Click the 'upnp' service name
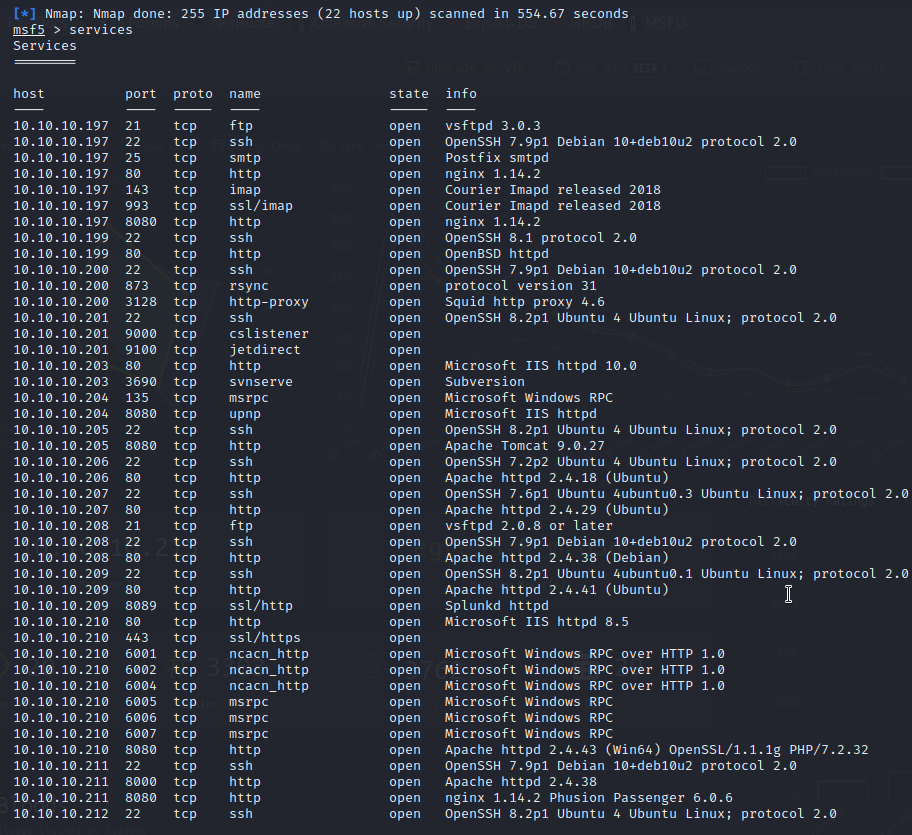 pyautogui.click(x=245, y=414)
